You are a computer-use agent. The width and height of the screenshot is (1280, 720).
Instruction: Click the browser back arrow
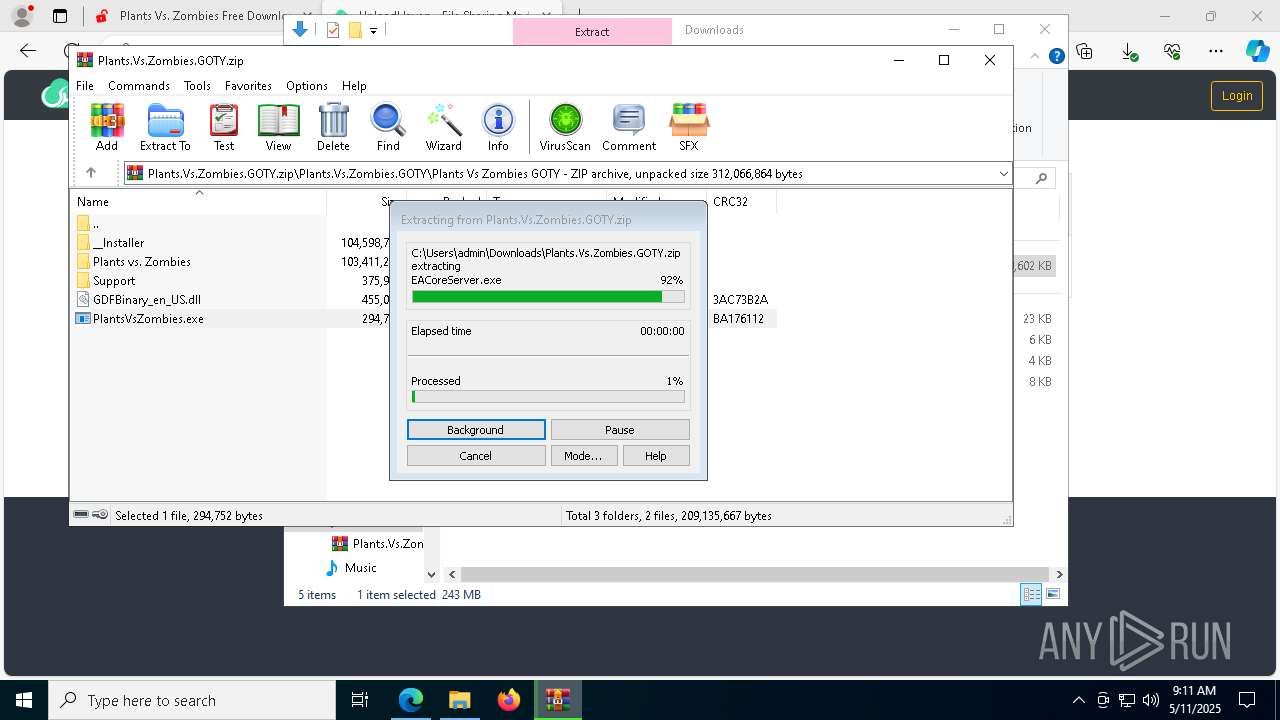pos(28,51)
